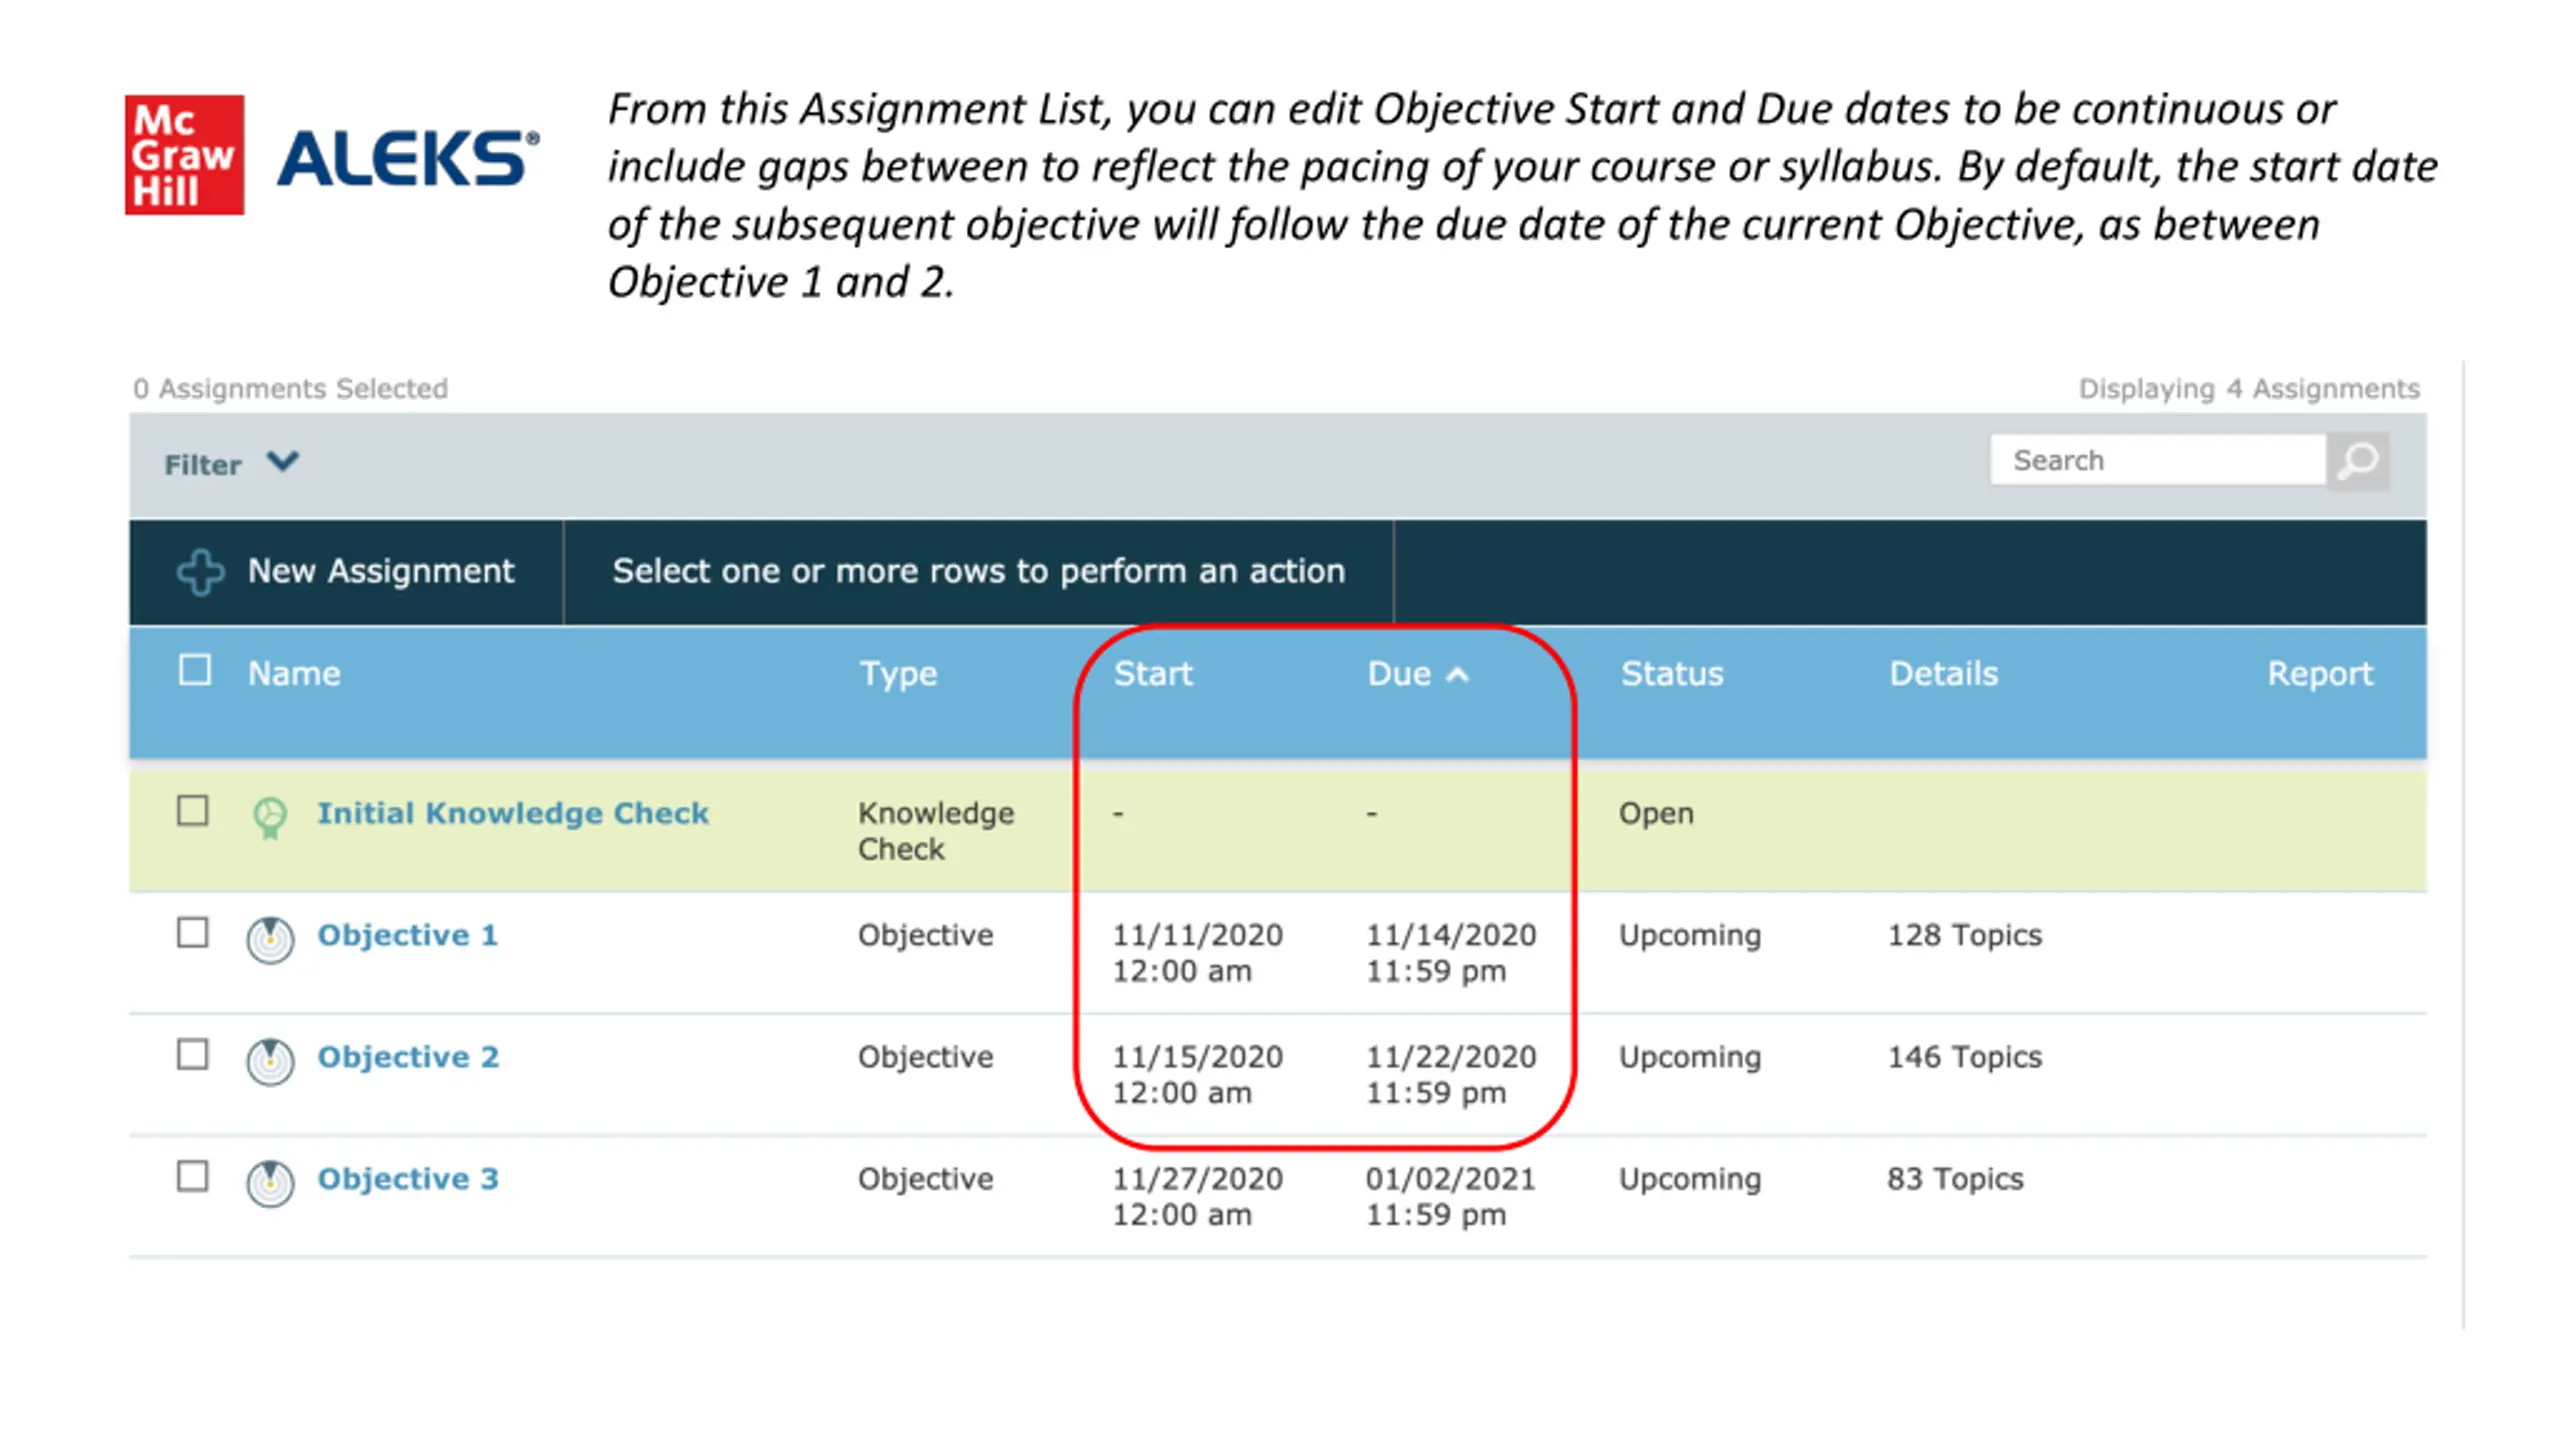Check the Objective 1 row checkbox

click(x=193, y=932)
